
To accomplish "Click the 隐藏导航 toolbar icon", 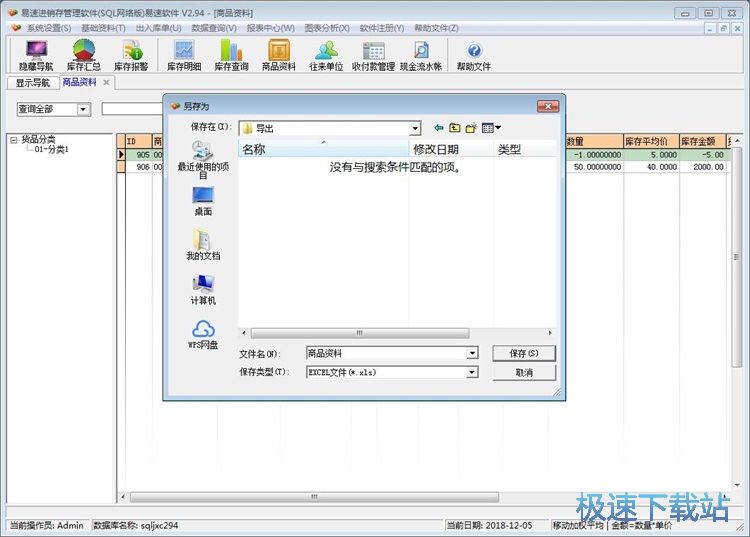I will tap(36, 55).
